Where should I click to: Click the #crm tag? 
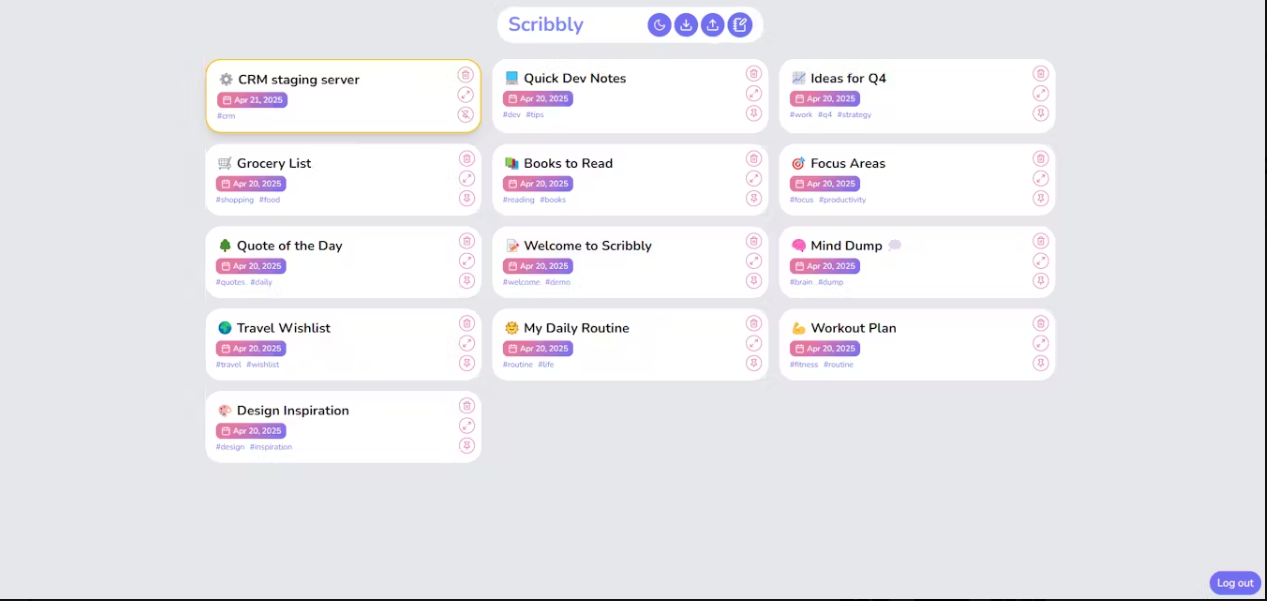(226, 116)
